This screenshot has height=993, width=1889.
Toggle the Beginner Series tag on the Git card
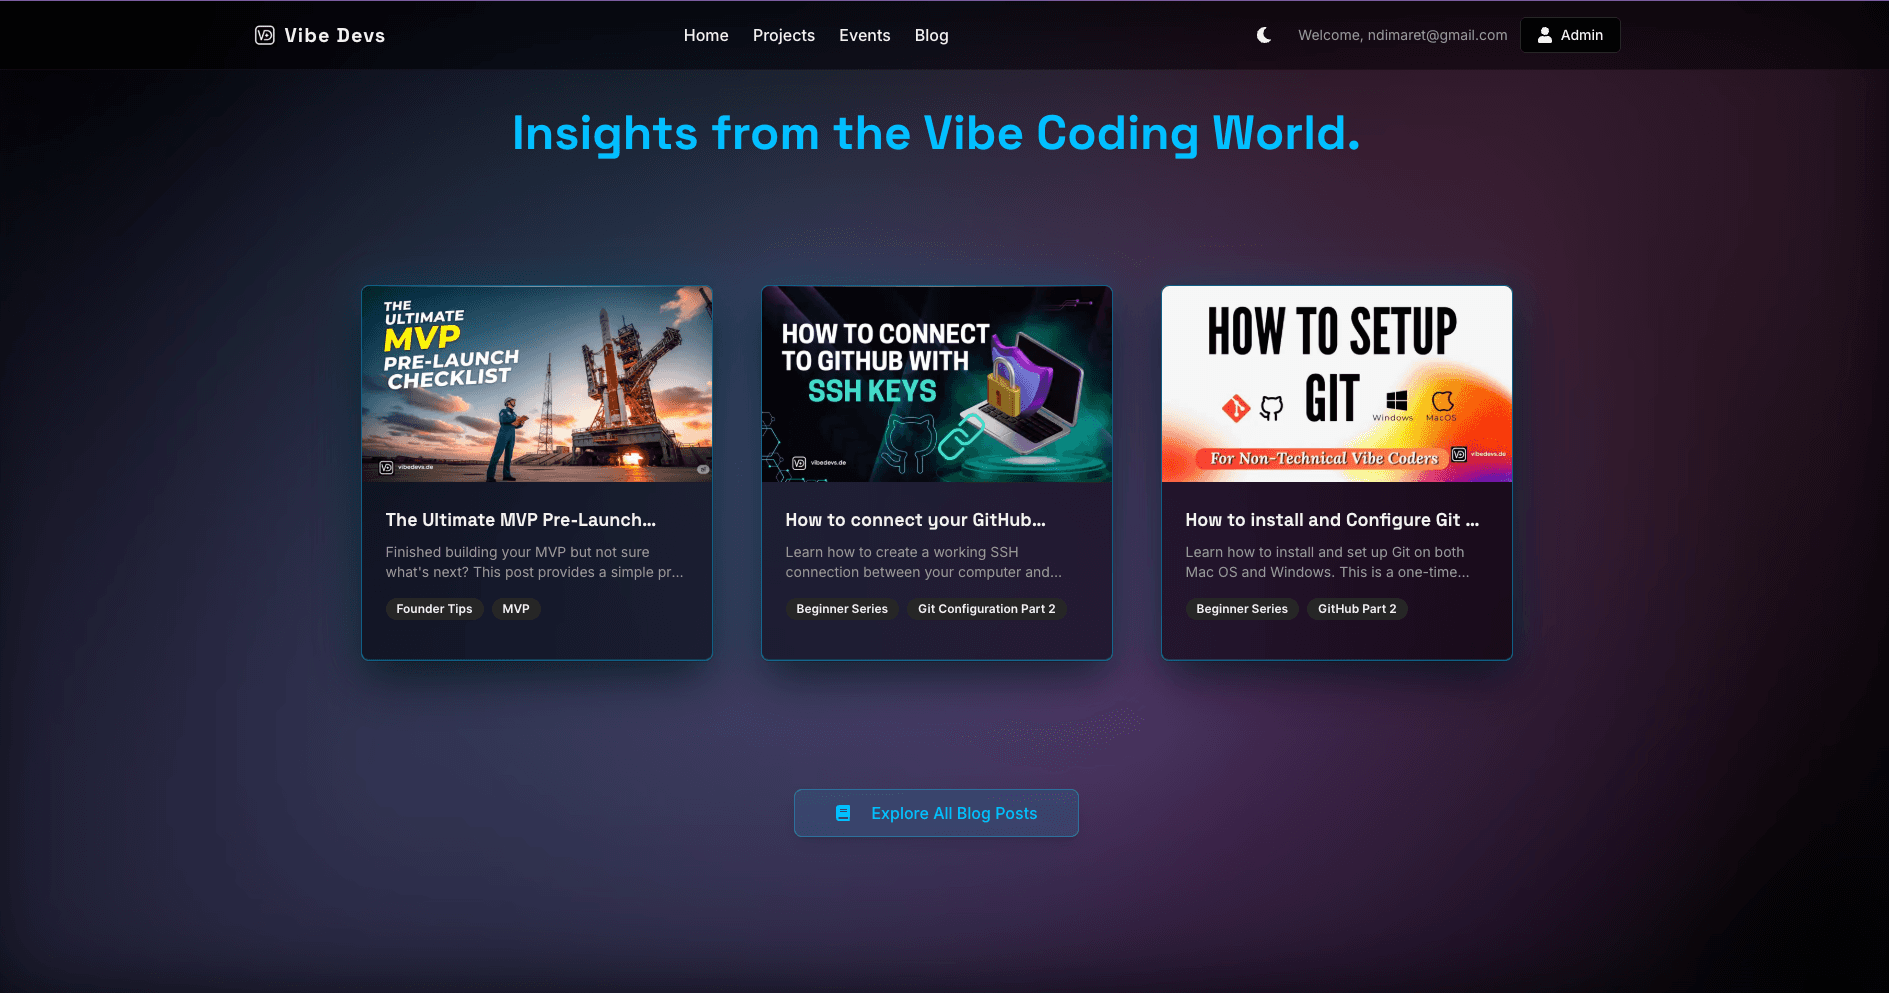[1241, 609]
